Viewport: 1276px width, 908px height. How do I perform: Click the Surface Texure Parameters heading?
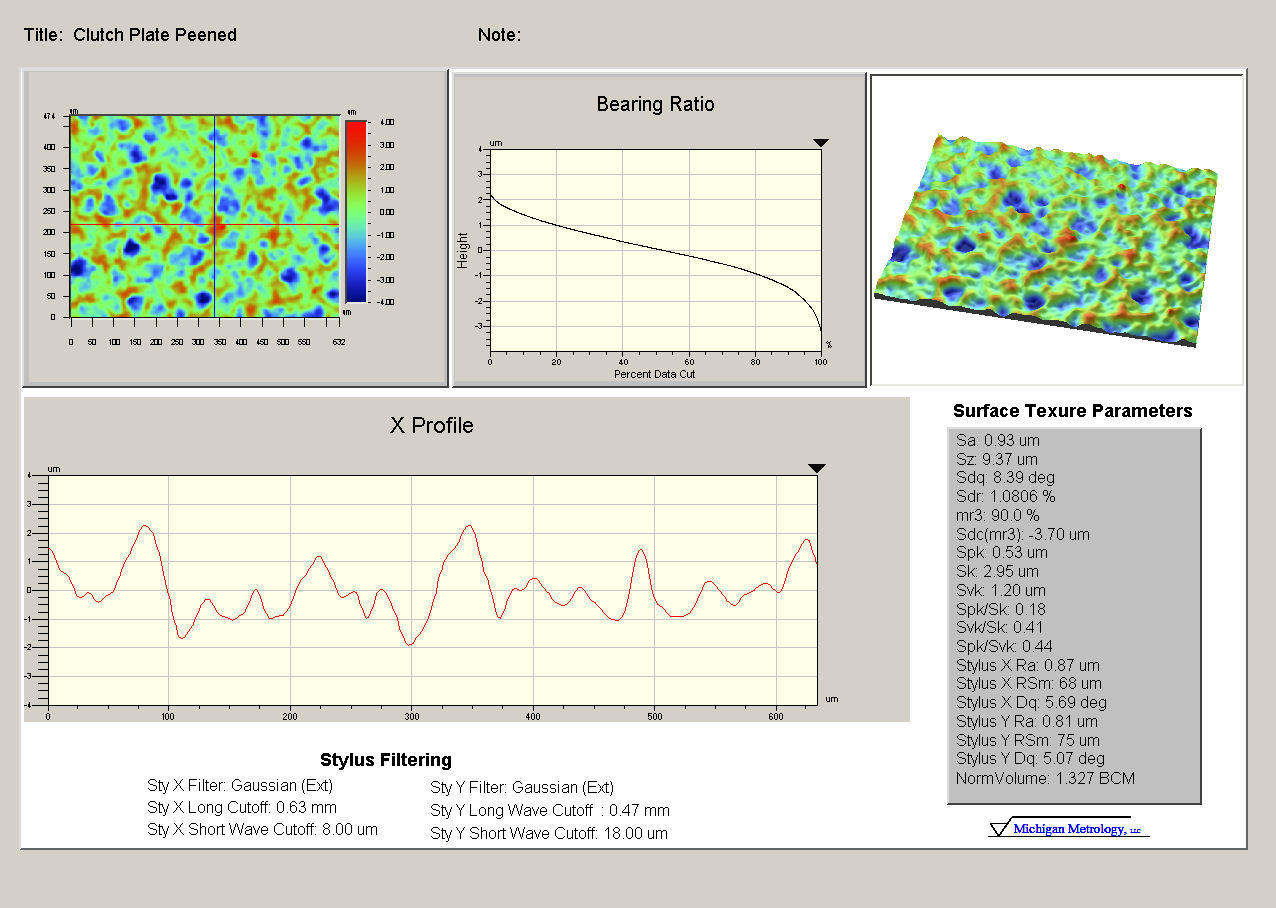click(x=1072, y=411)
